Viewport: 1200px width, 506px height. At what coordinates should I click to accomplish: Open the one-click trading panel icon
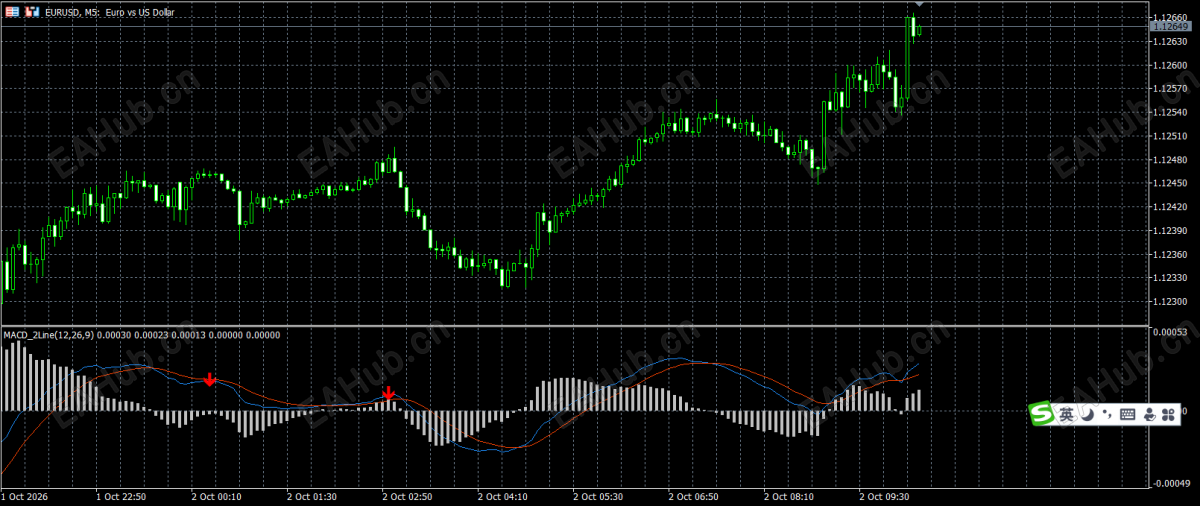click(x=12, y=12)
